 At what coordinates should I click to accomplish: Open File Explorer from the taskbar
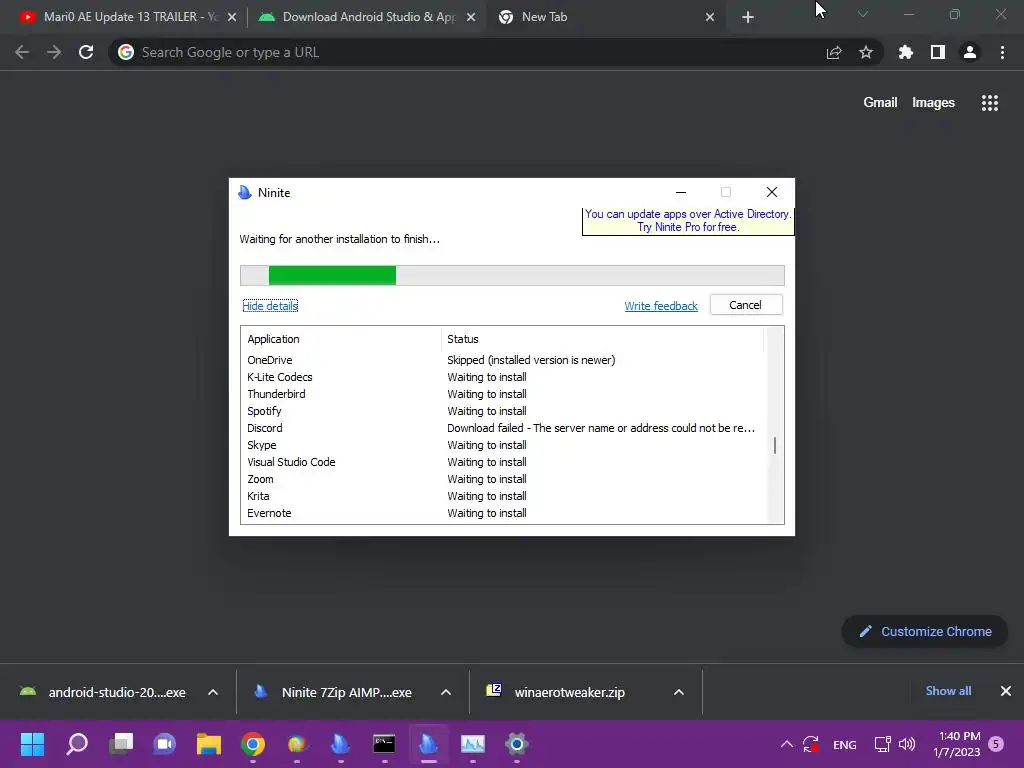click(x=209, y=744)
